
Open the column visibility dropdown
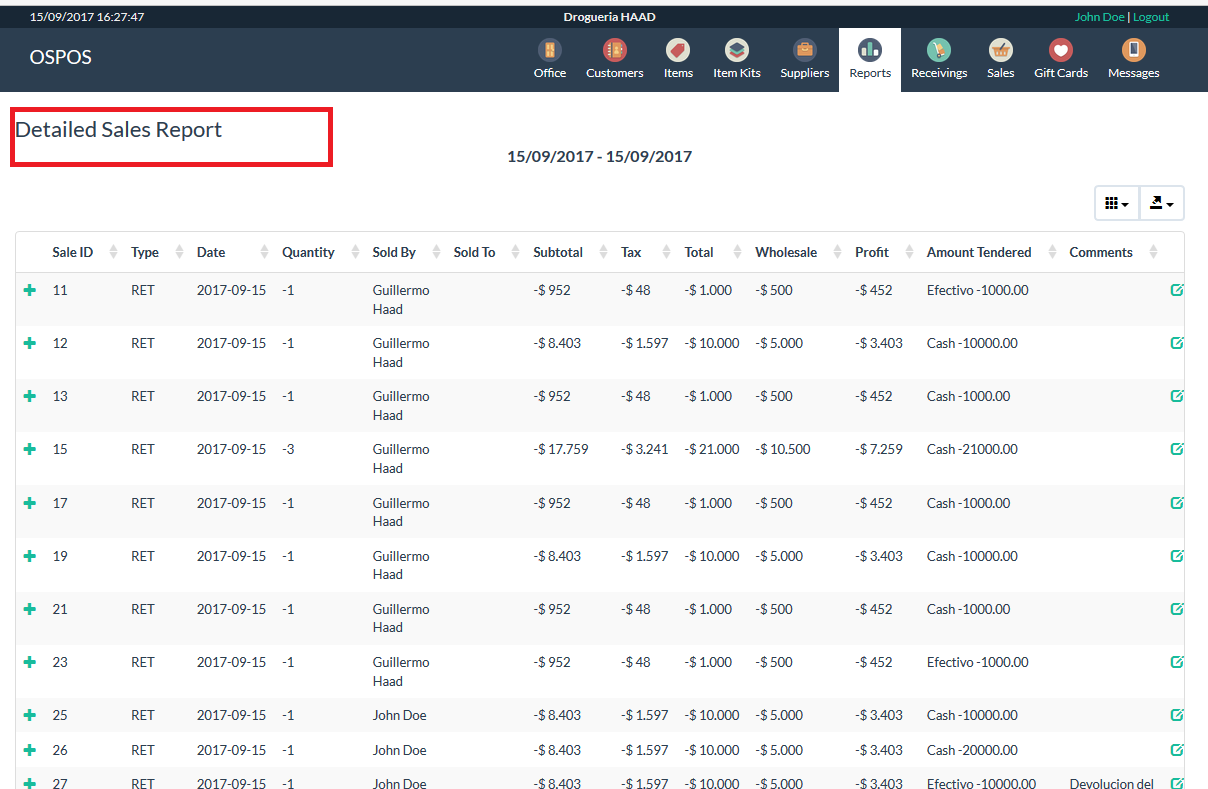point(1116,202)
